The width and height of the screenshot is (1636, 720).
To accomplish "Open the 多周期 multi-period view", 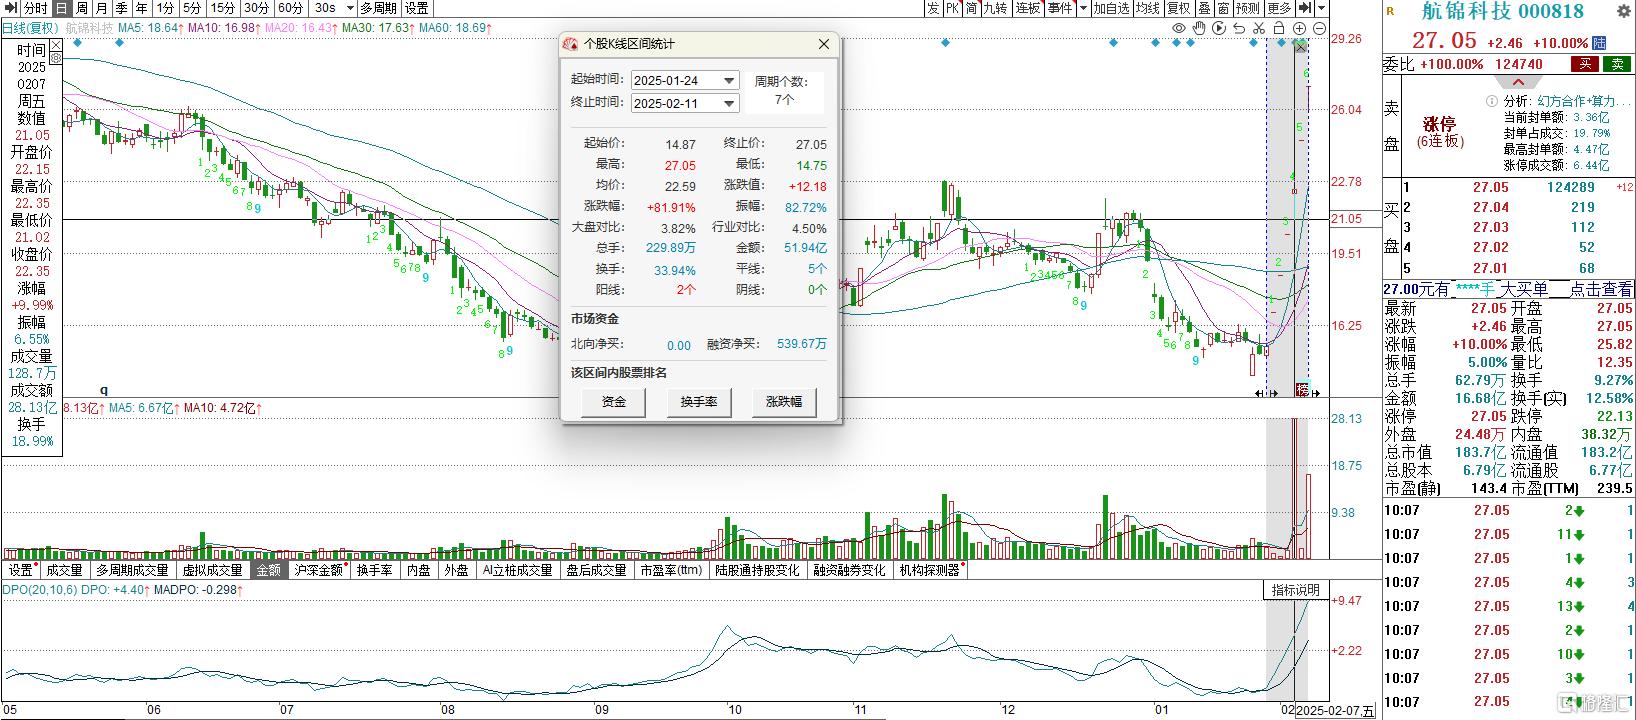I will coord(378,8).
